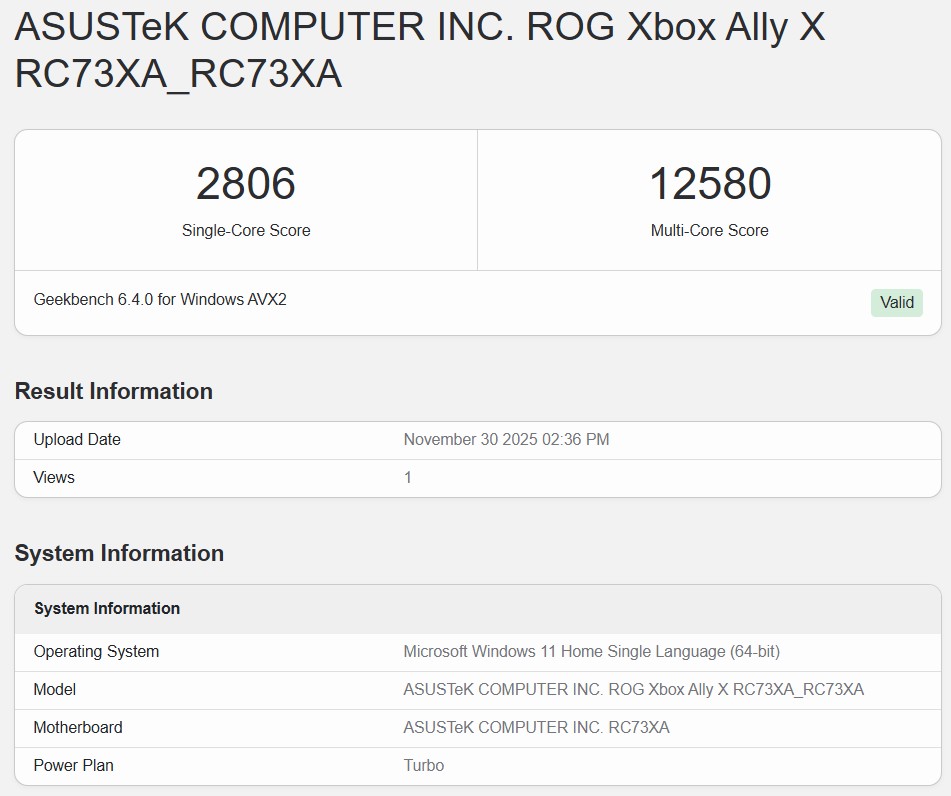Click the Result Information section heading
The image size is (951, 796).
click(113, 391)
